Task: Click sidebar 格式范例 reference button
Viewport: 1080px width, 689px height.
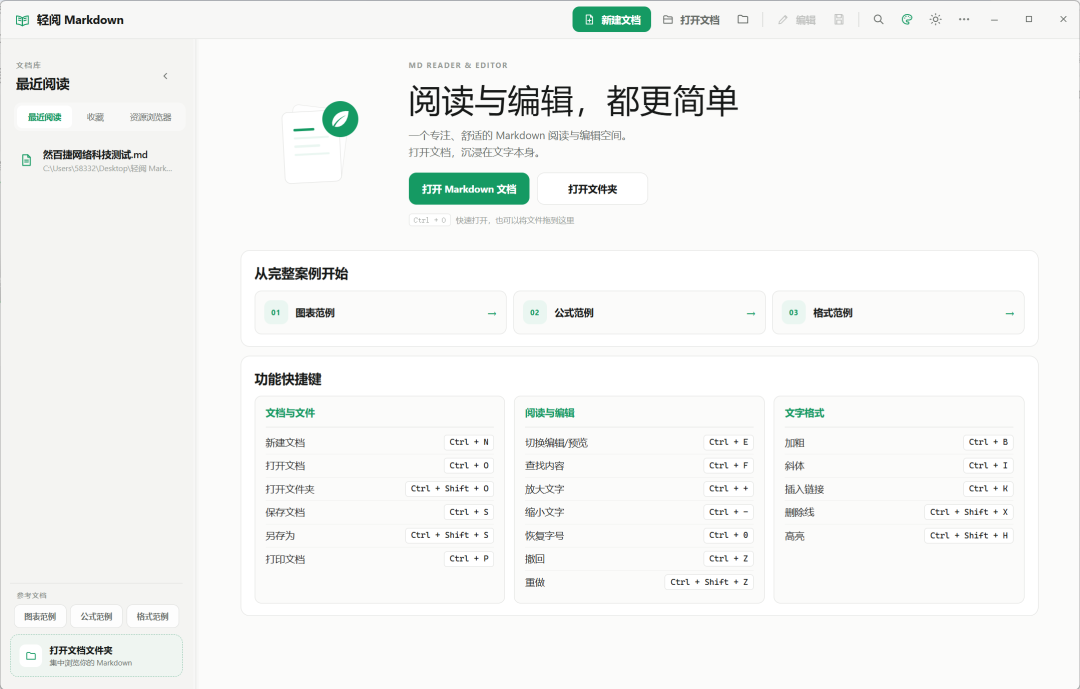Action: (x=153, y=617)
